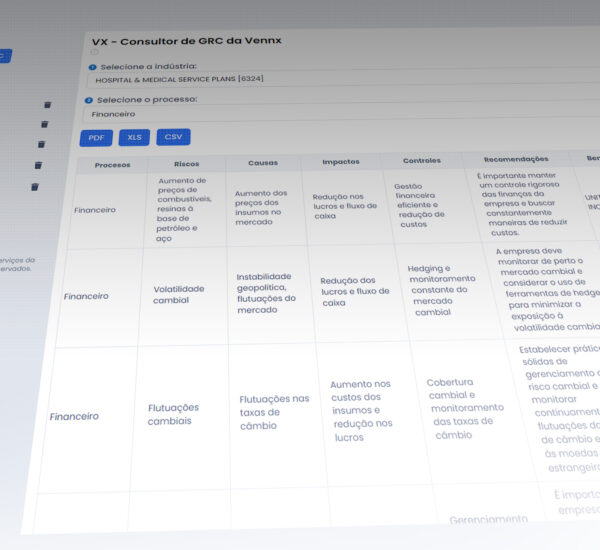Screen dimensions: 600x550
Task: Click the impact cell 'Redução nos lucros e fluxo de caixa'
Action: coord(344,206)
